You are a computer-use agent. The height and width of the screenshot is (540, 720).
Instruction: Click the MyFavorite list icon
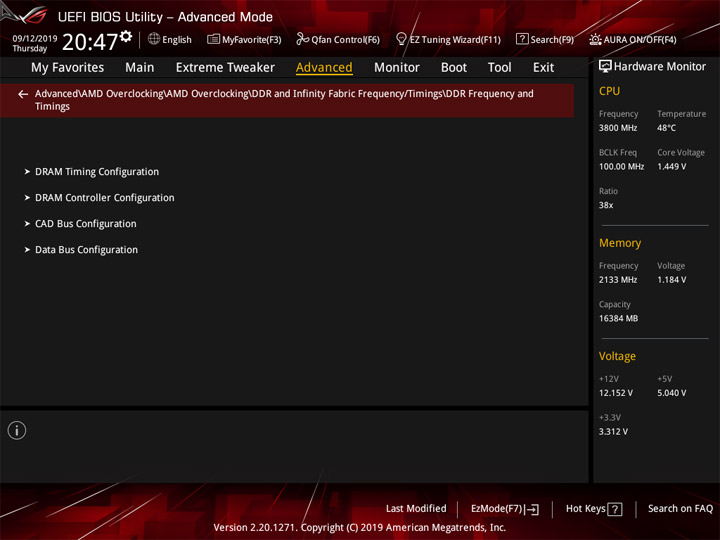tap(213, 39)
